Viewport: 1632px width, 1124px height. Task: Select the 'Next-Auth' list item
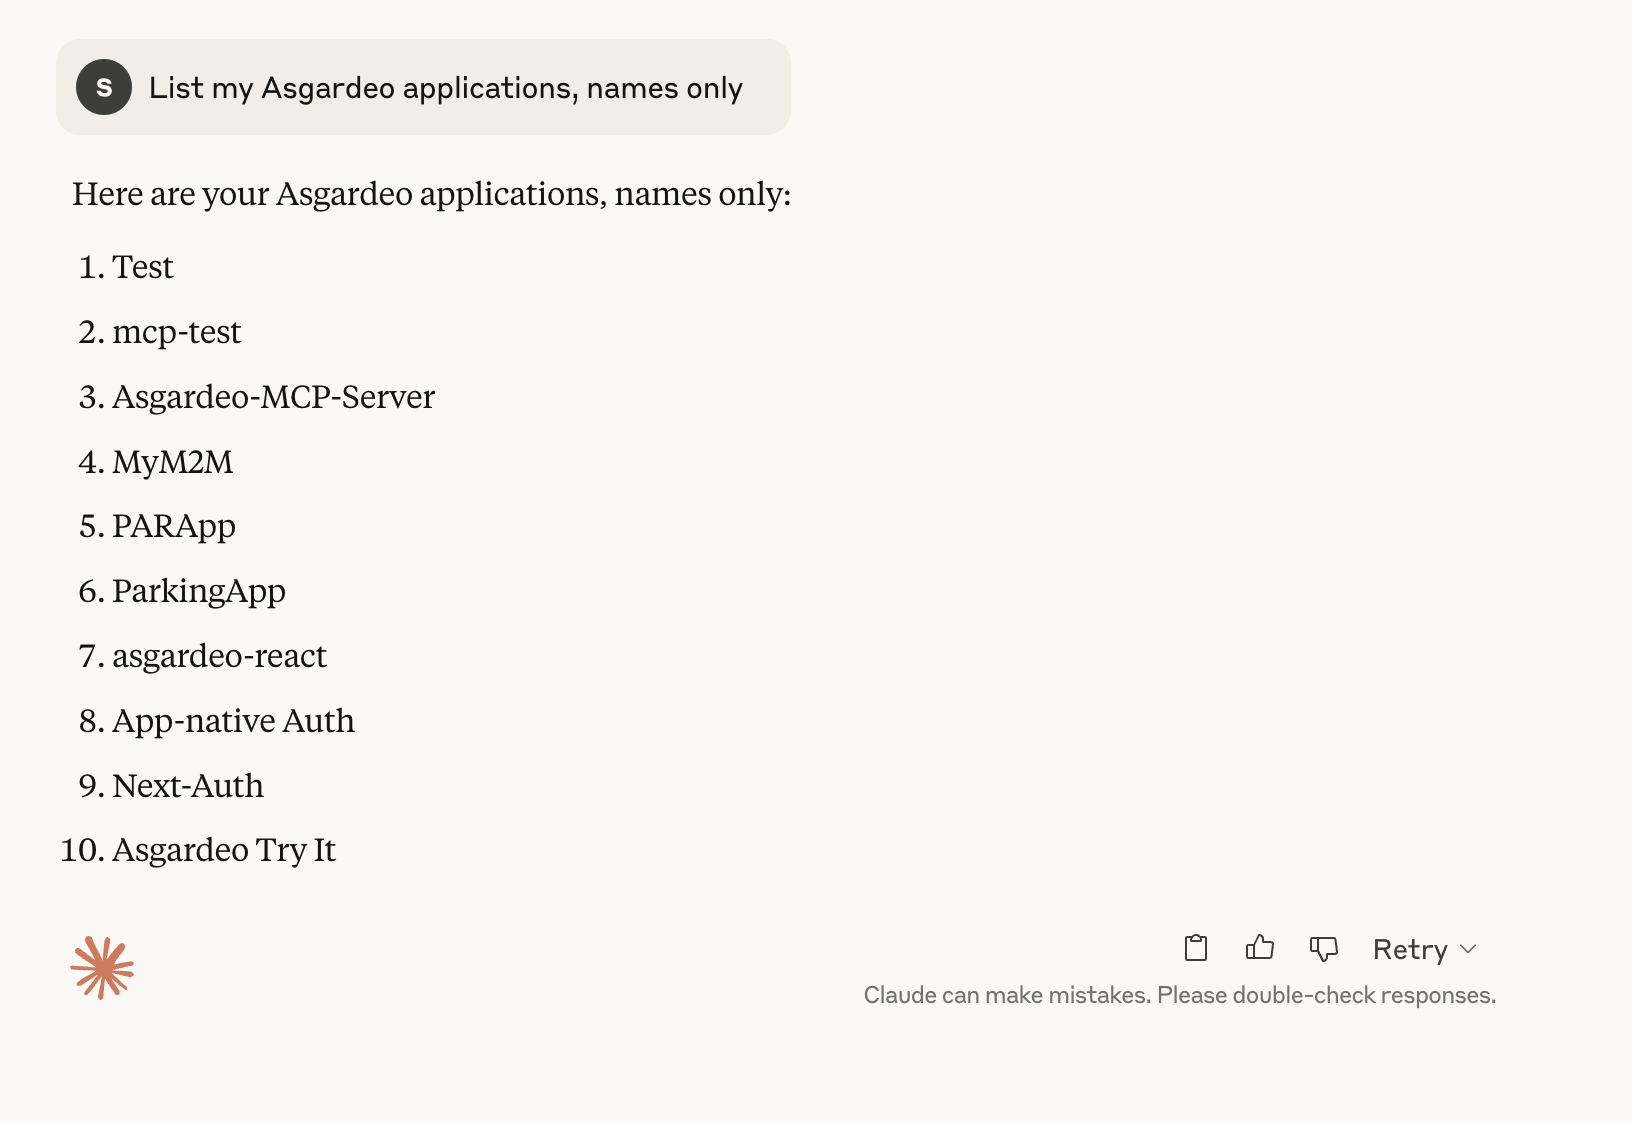click(188, 786)
